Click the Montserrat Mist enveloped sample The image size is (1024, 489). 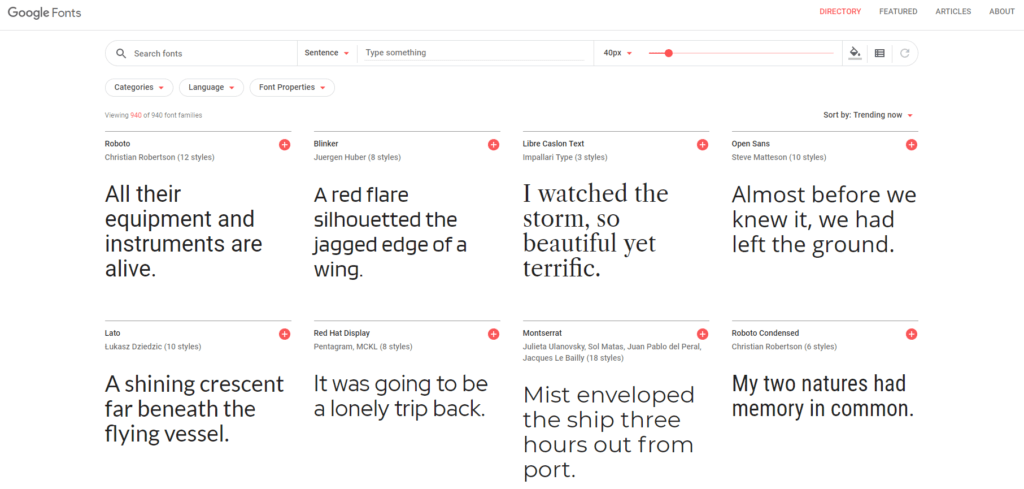click(x=609, y=432)
